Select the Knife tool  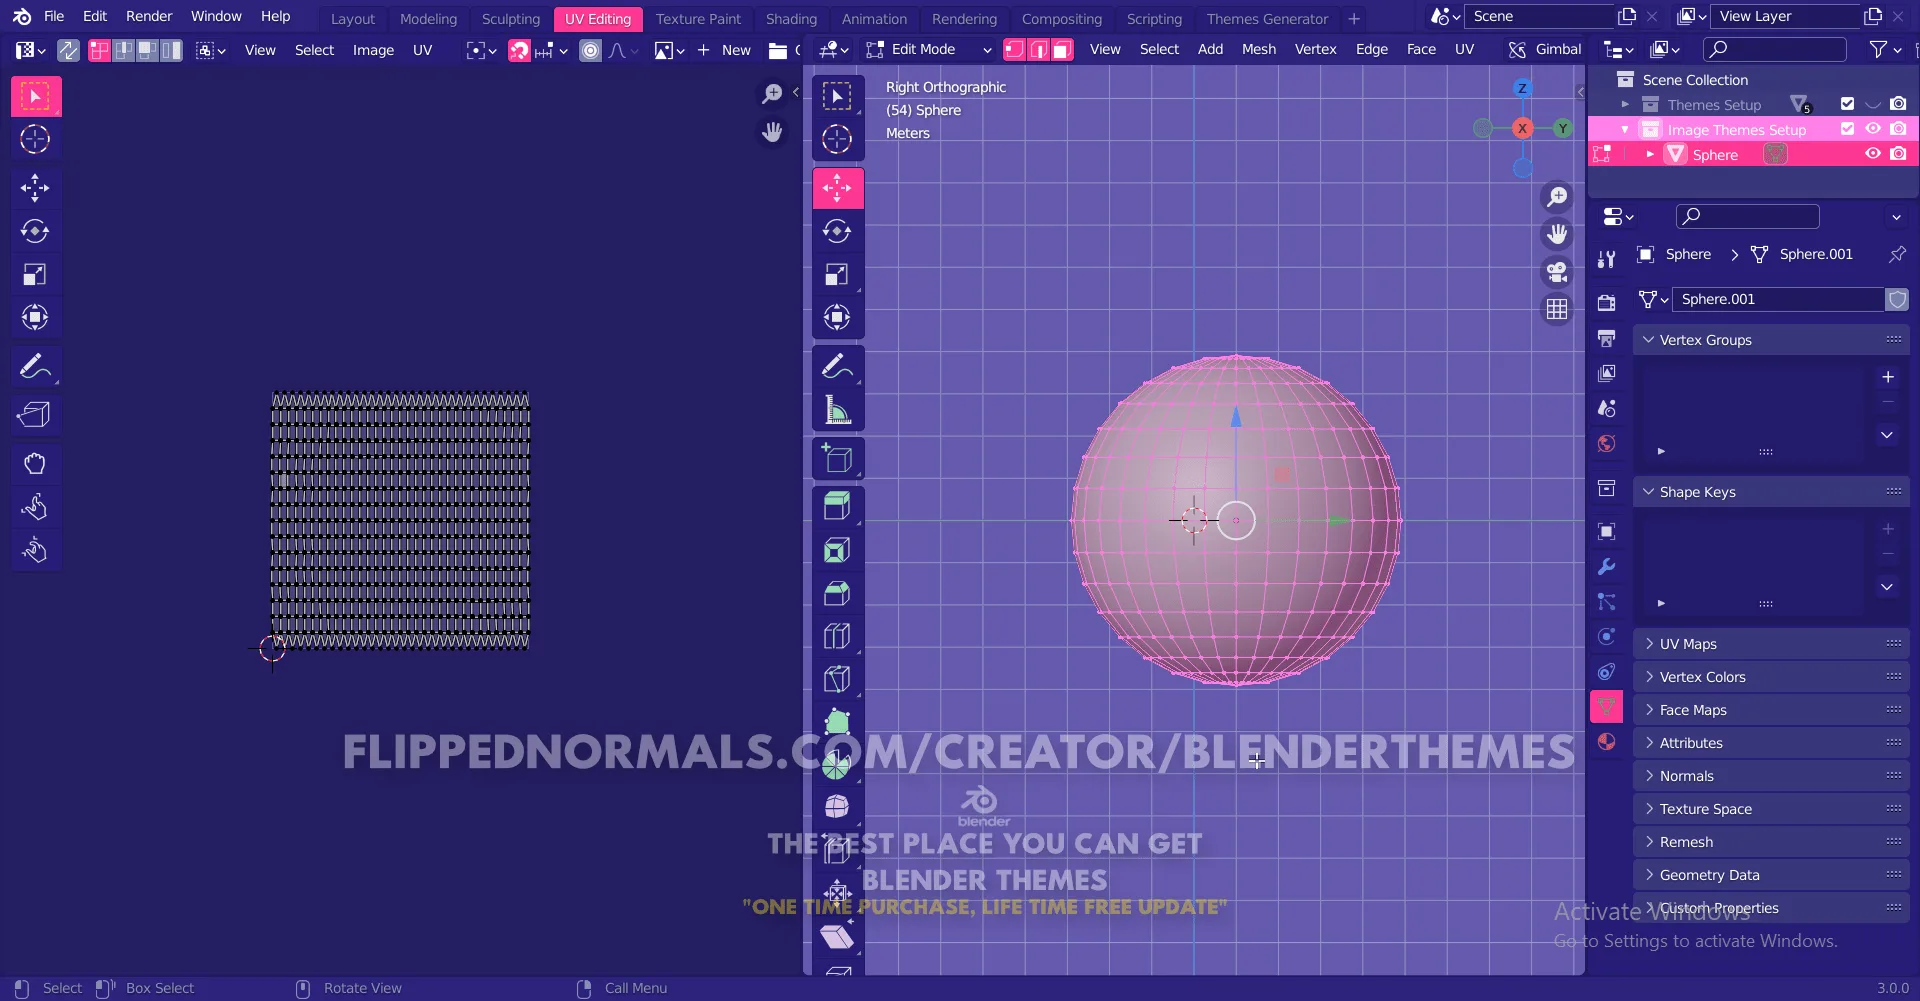point(837,679)
